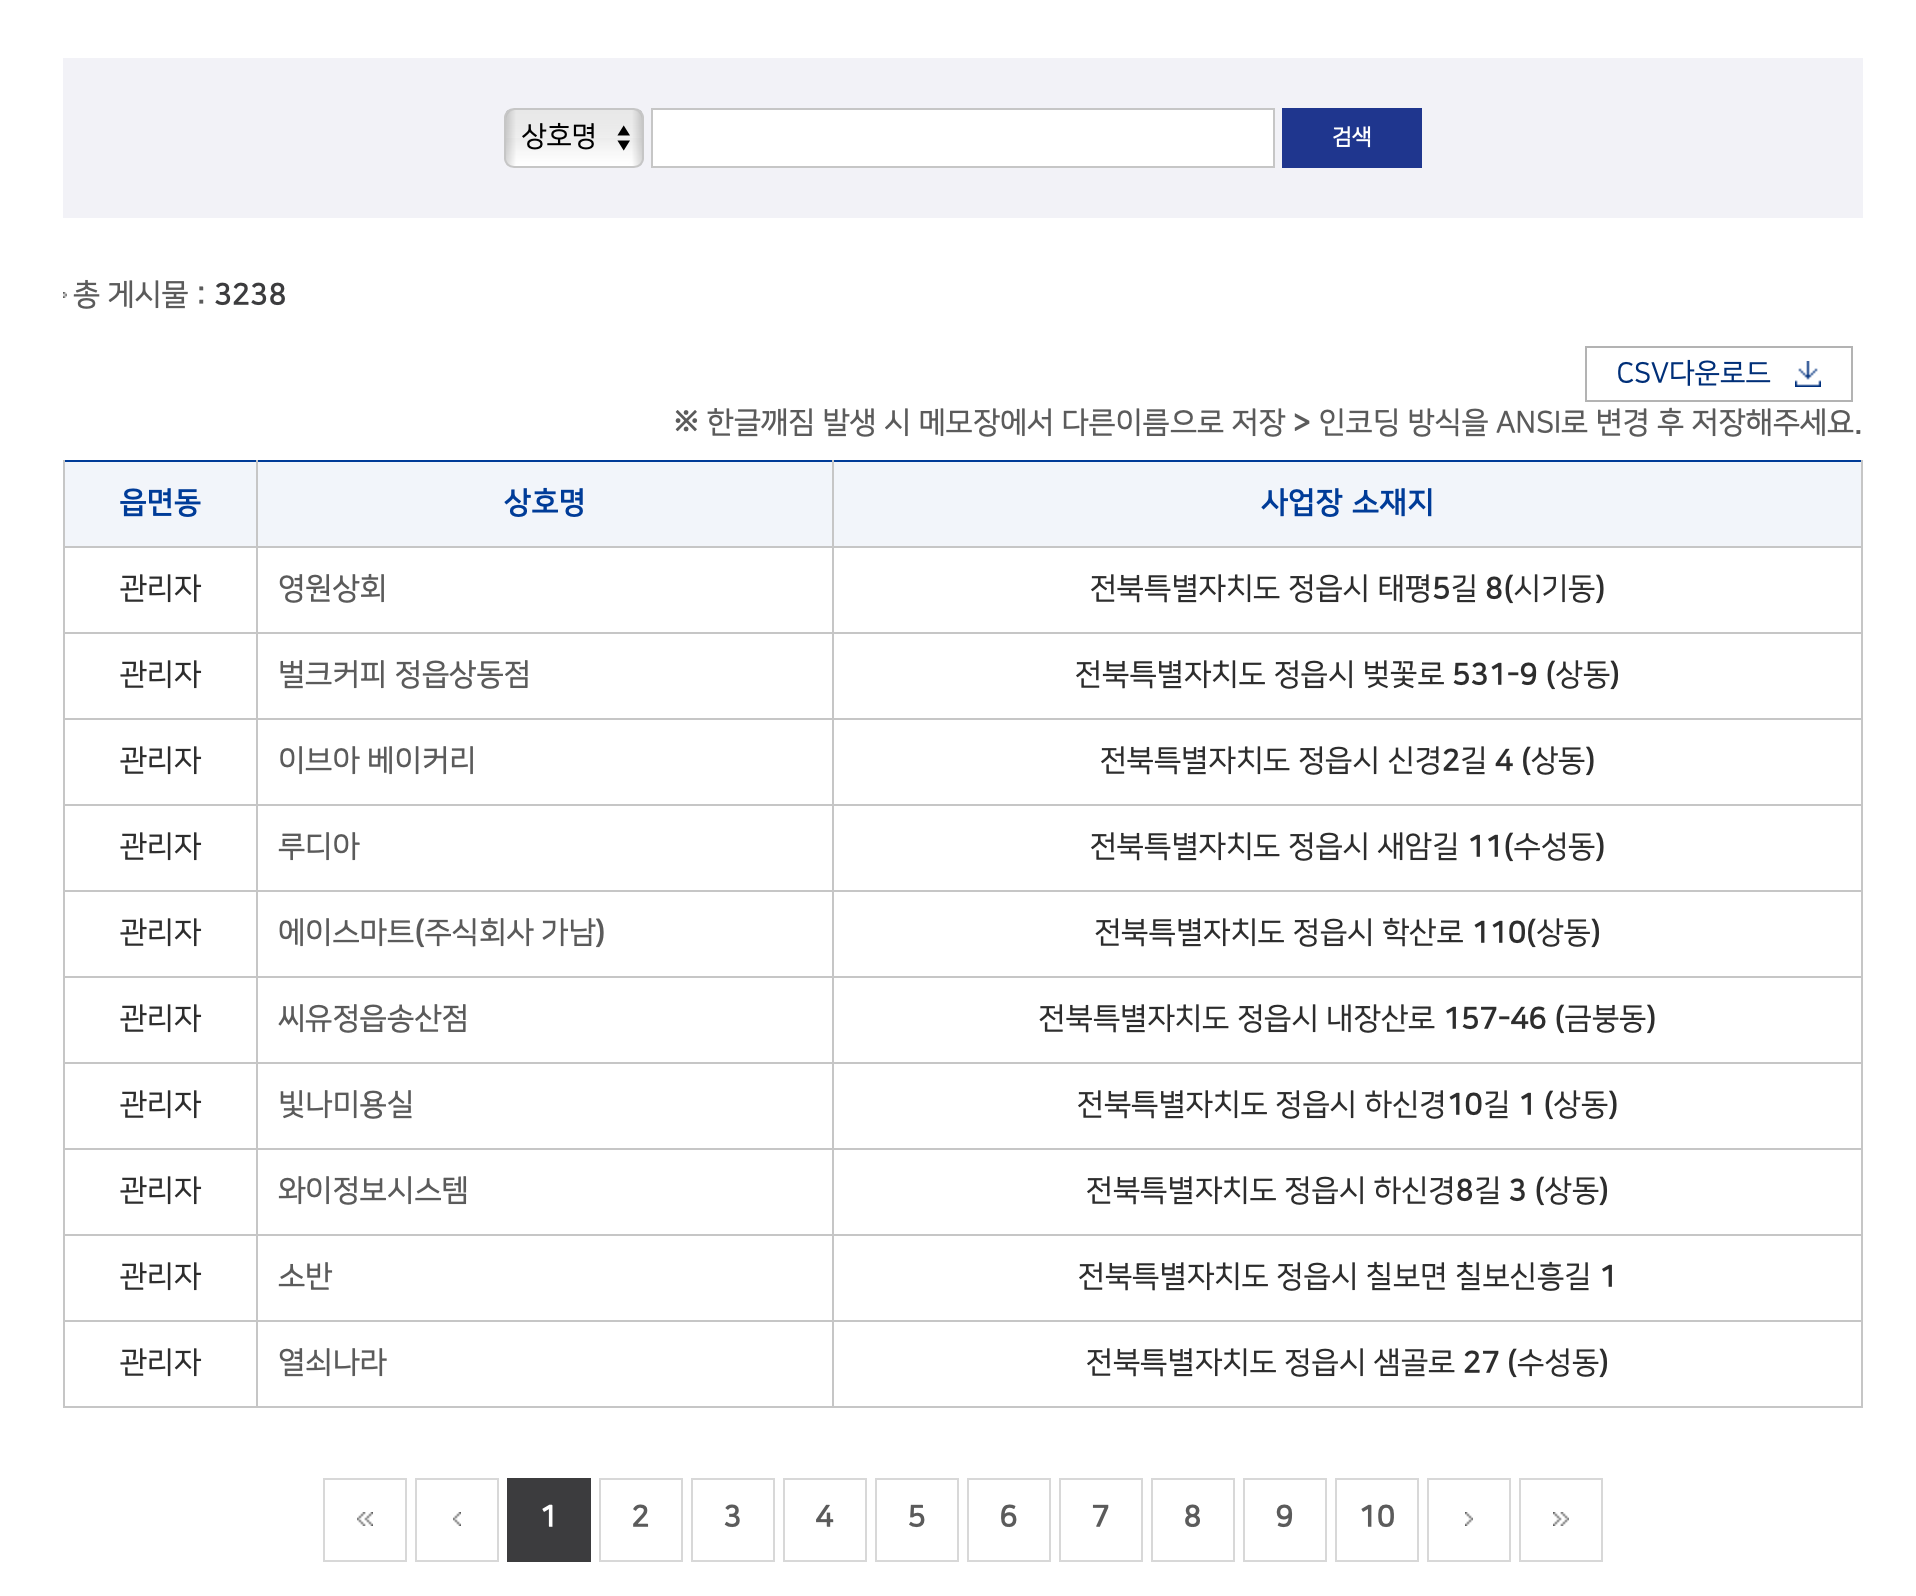
Task: Open page 10 in pagination
Action: click(1376, 1518)
